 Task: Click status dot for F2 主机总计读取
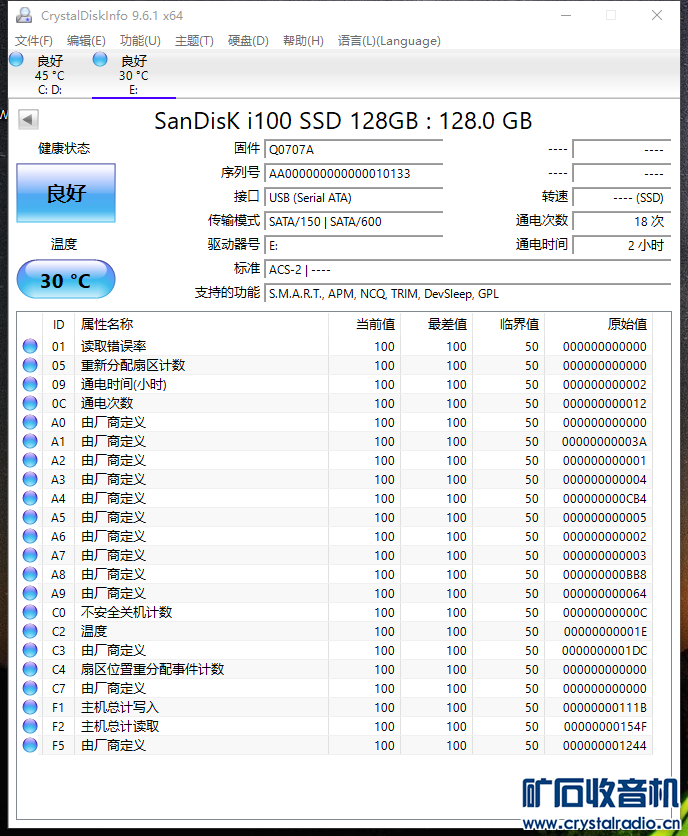click(x=30, y=726)
